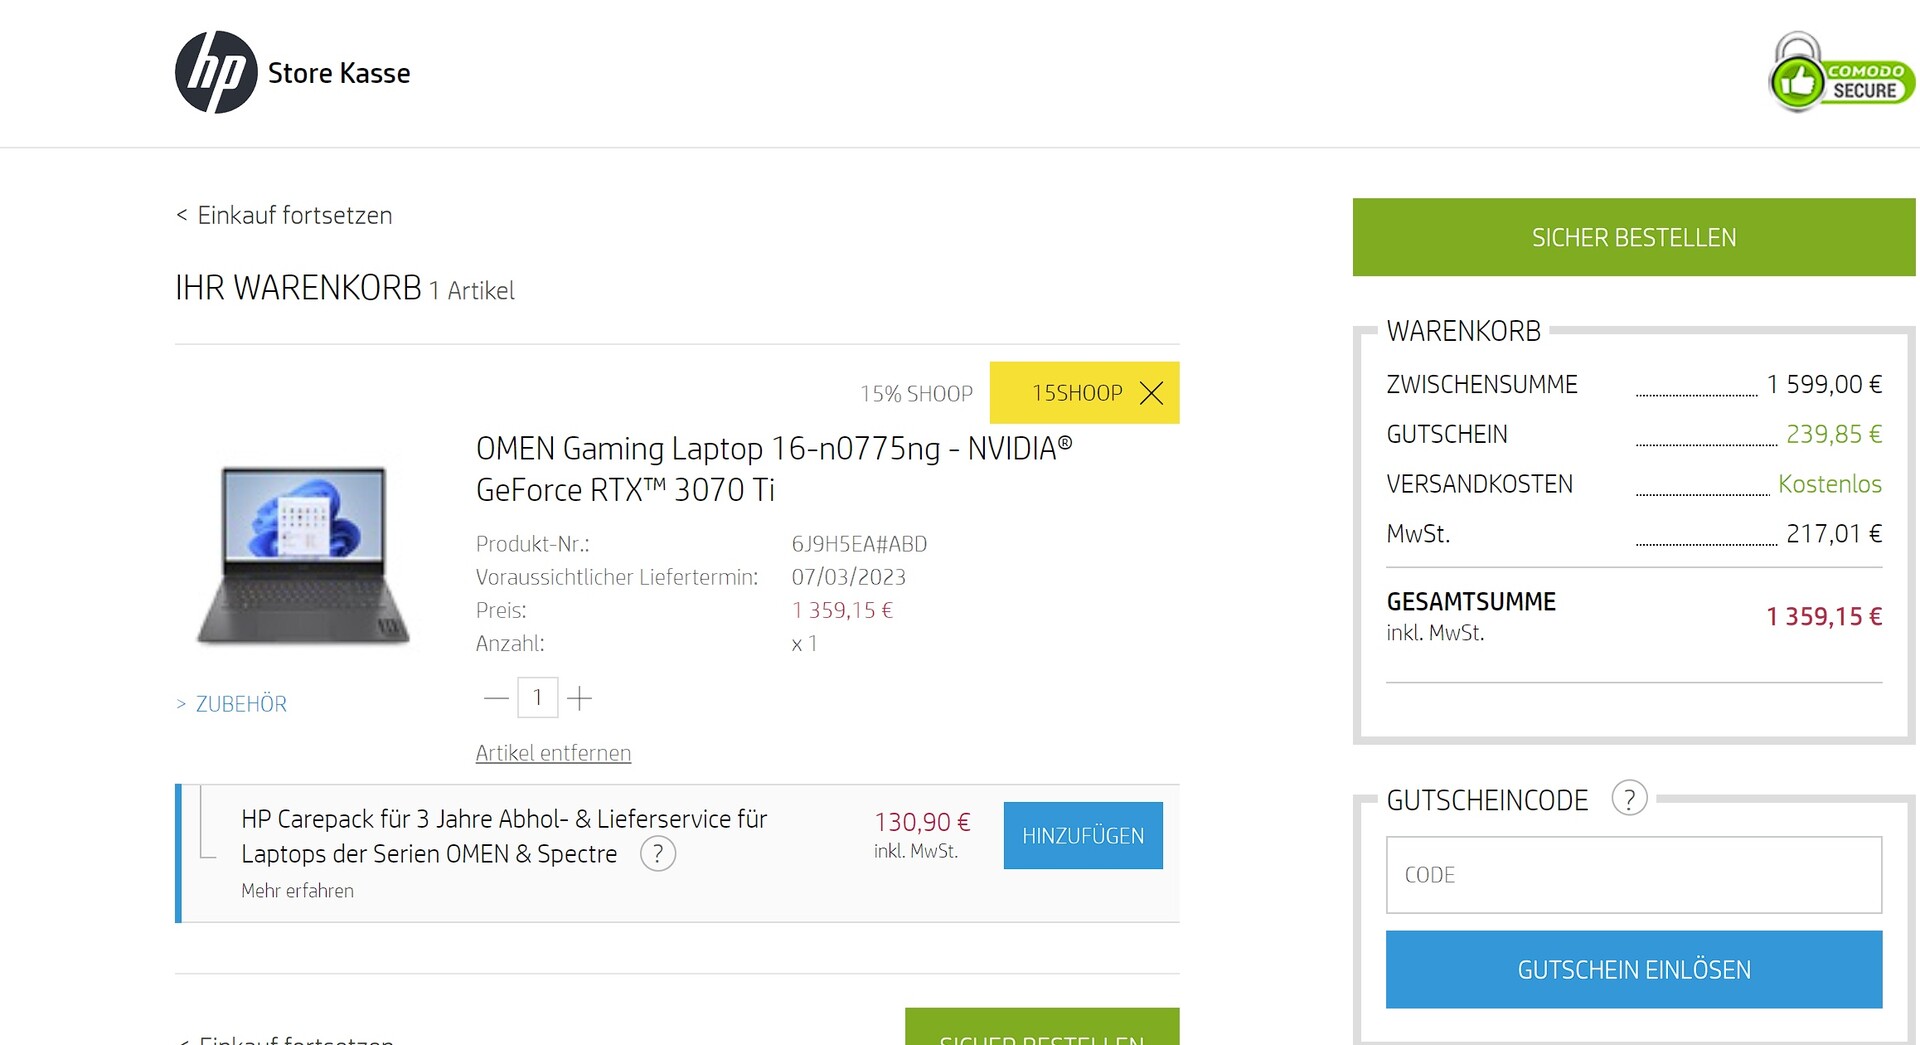The height and width of the screenshot is (1045, 1920).
Task: Decrease quantity with minus button
Action: tap(496, 698)
